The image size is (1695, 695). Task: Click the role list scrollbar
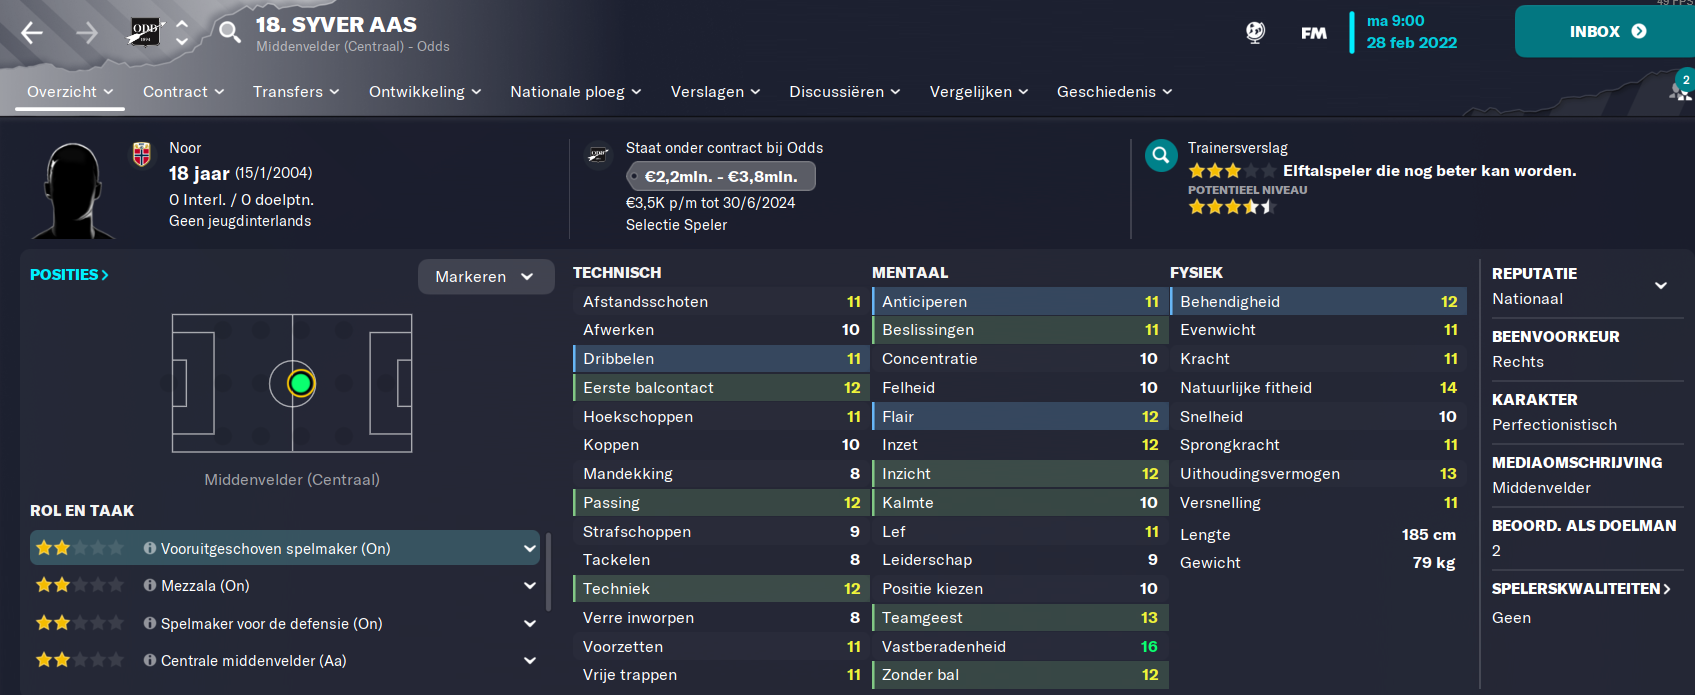tap(548, 572)
